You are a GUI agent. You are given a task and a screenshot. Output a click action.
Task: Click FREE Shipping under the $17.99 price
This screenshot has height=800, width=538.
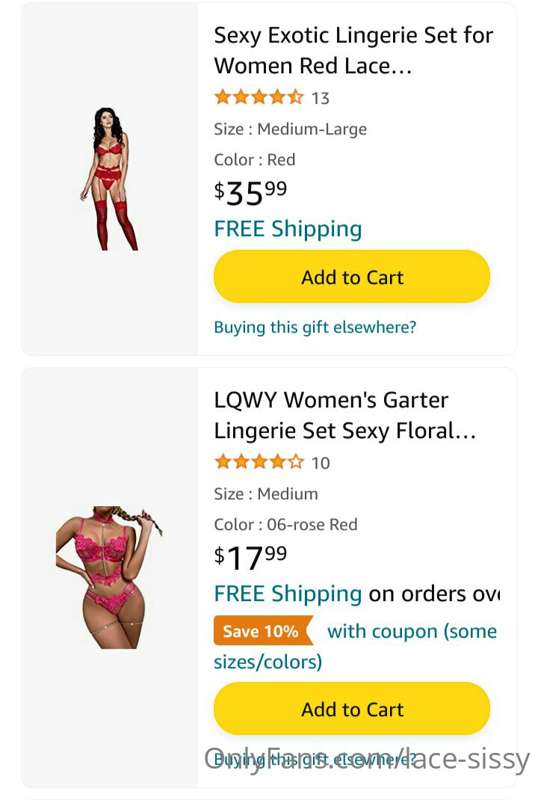288,594
